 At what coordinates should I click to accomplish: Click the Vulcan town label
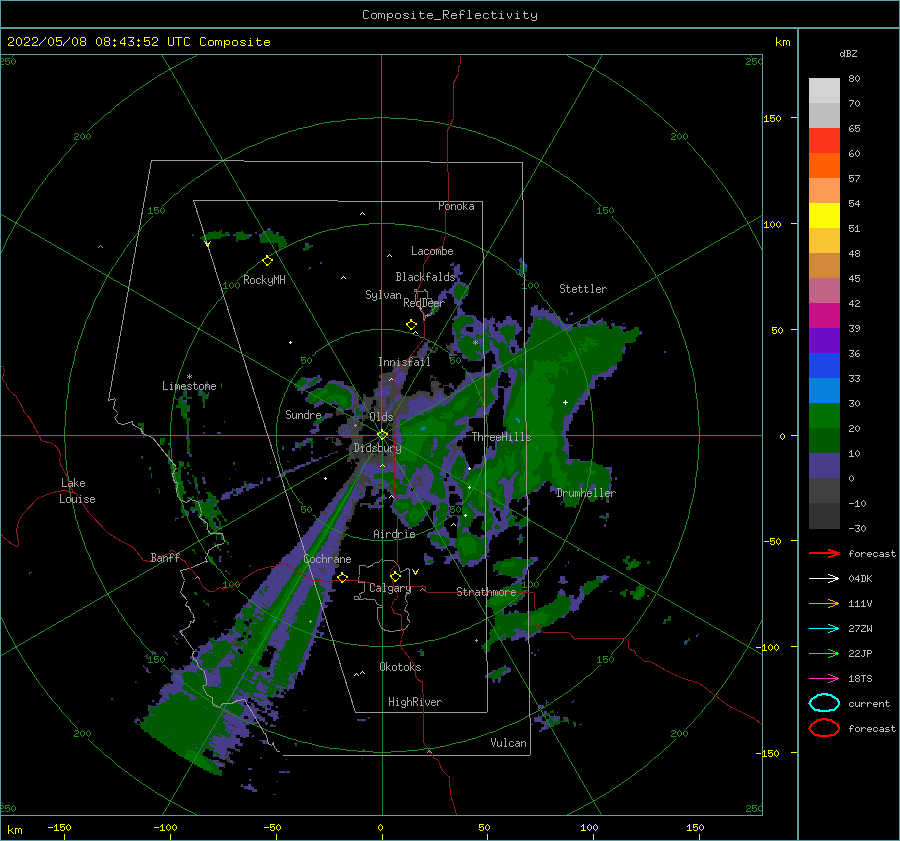click(x=509, y=743)
